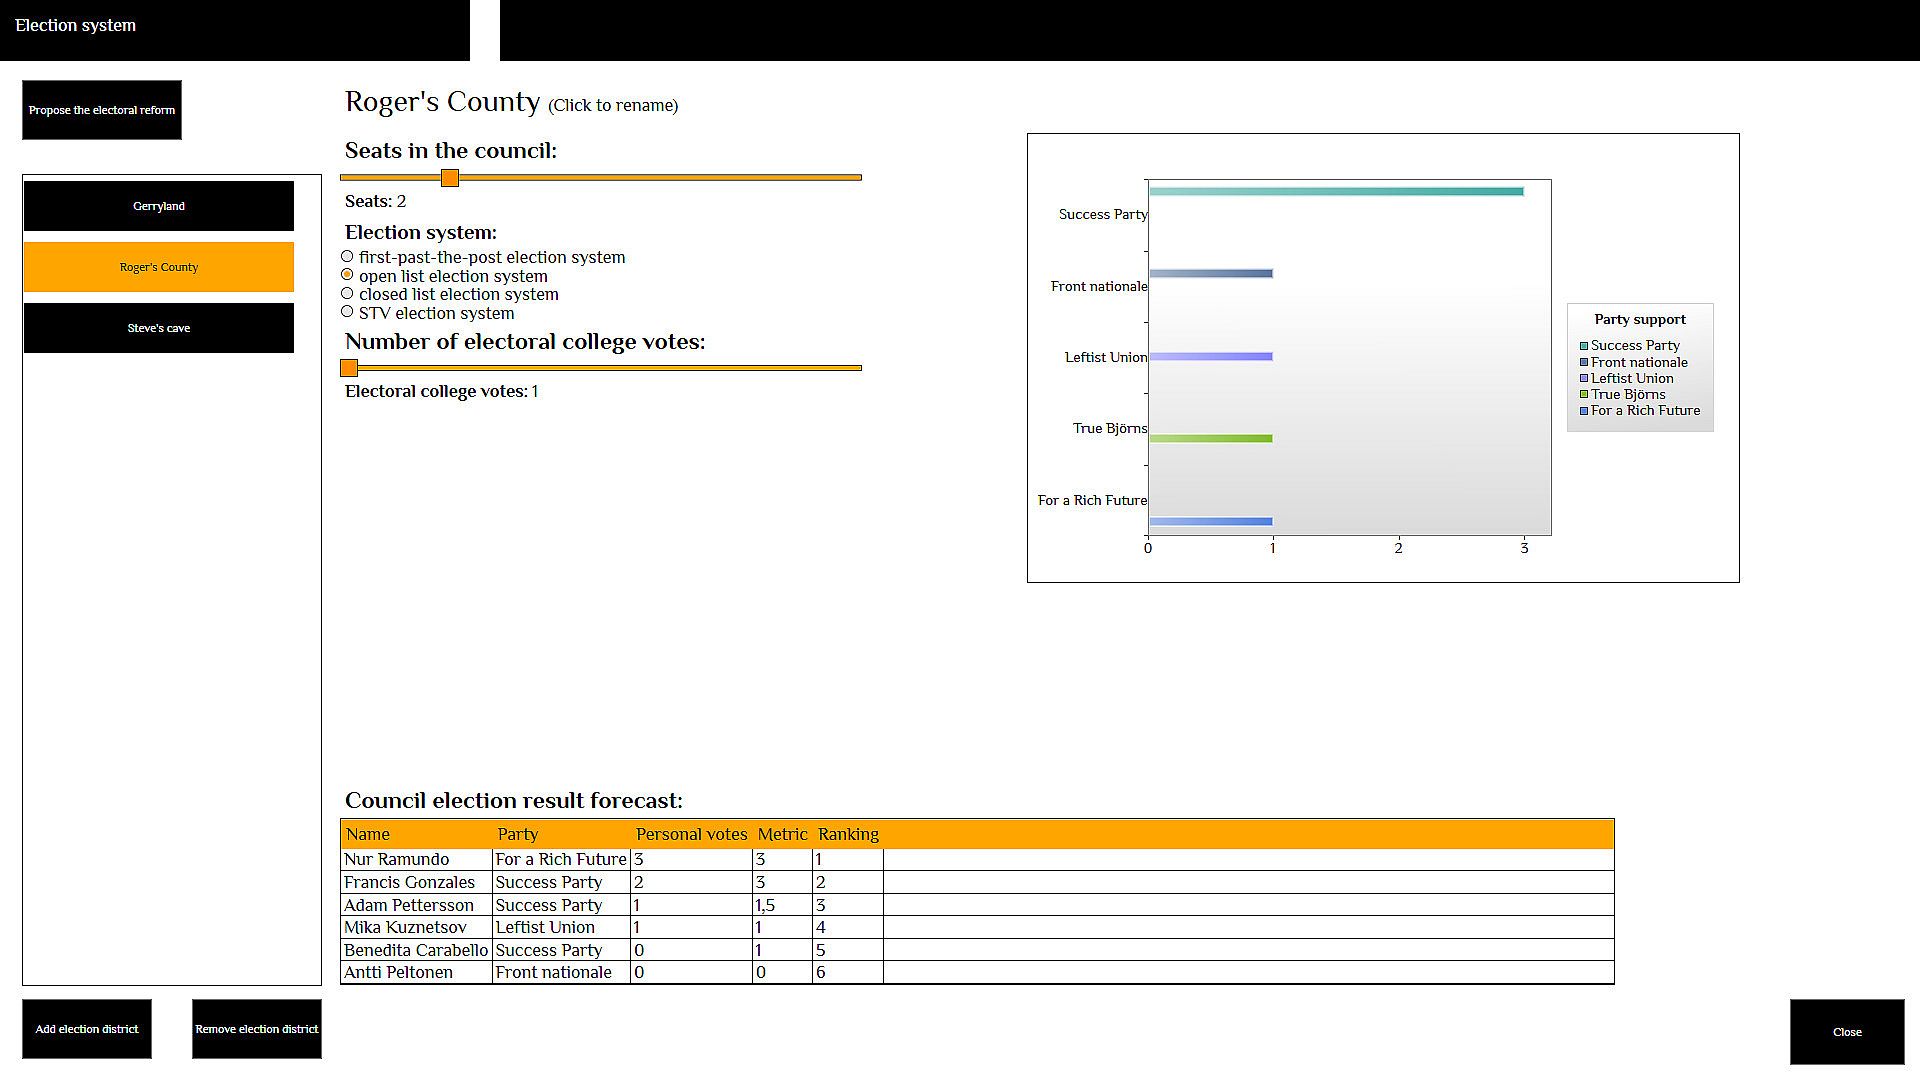
Task: Open the Gerryland district
Action: pos(159,206)
